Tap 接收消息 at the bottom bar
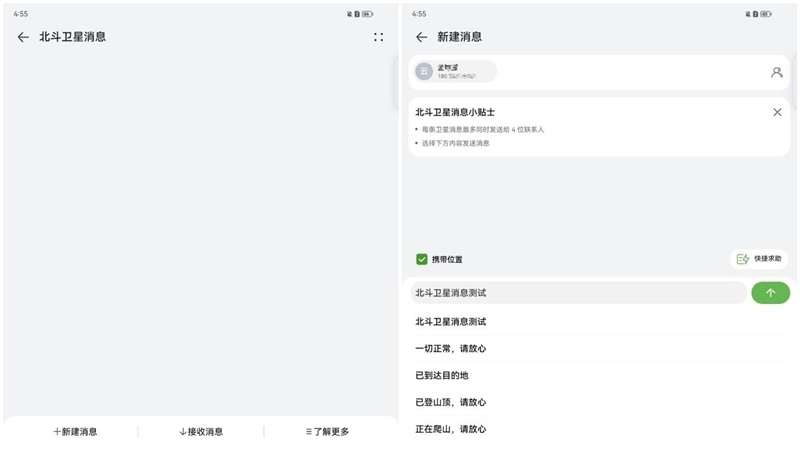The image size is (800, 450). (x=201, y=432)
